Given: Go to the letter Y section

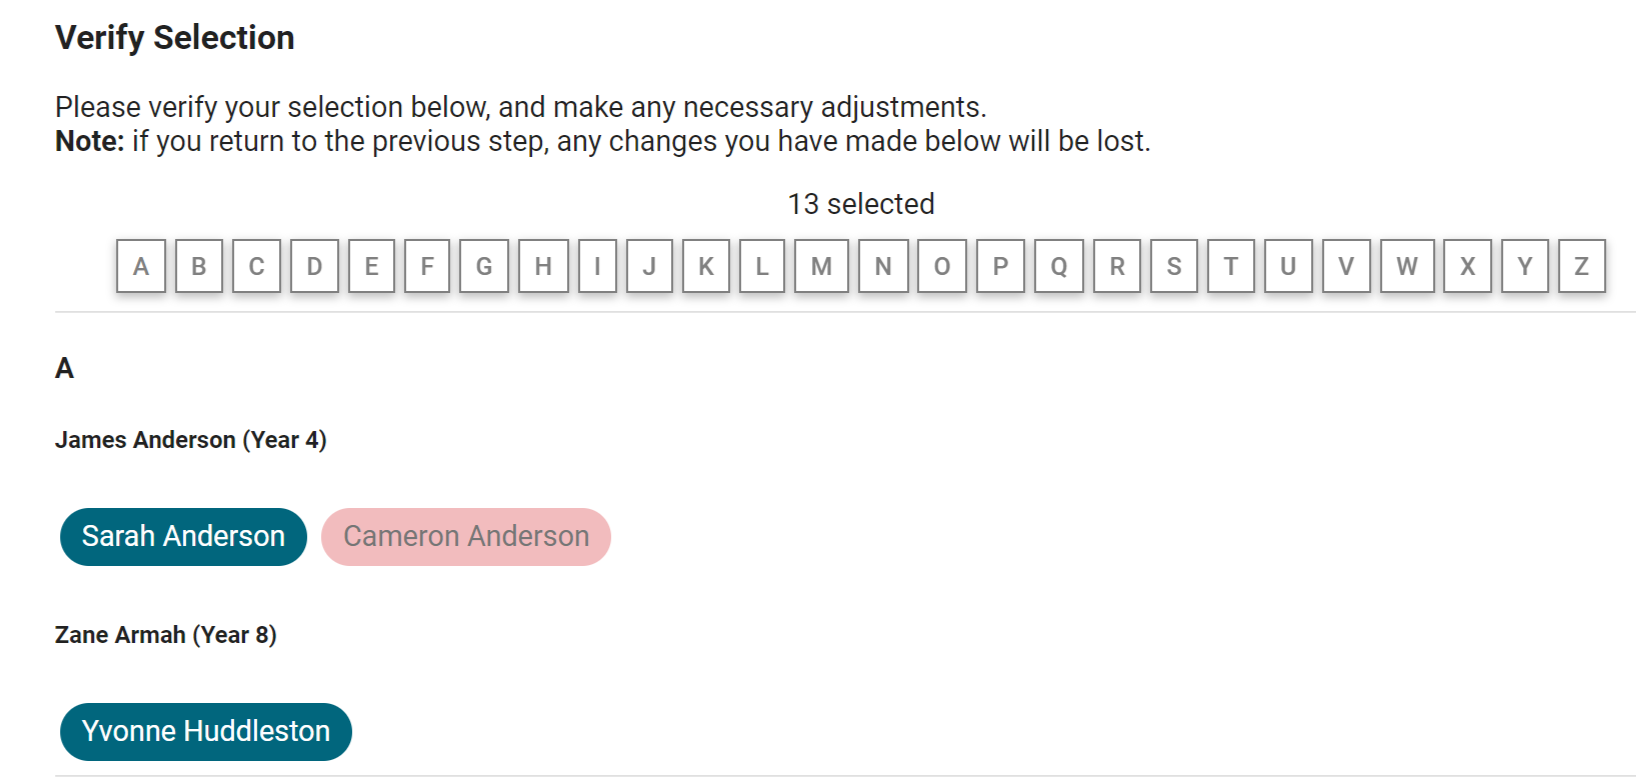Looking at the screenshot, I should pos(1525,266).
